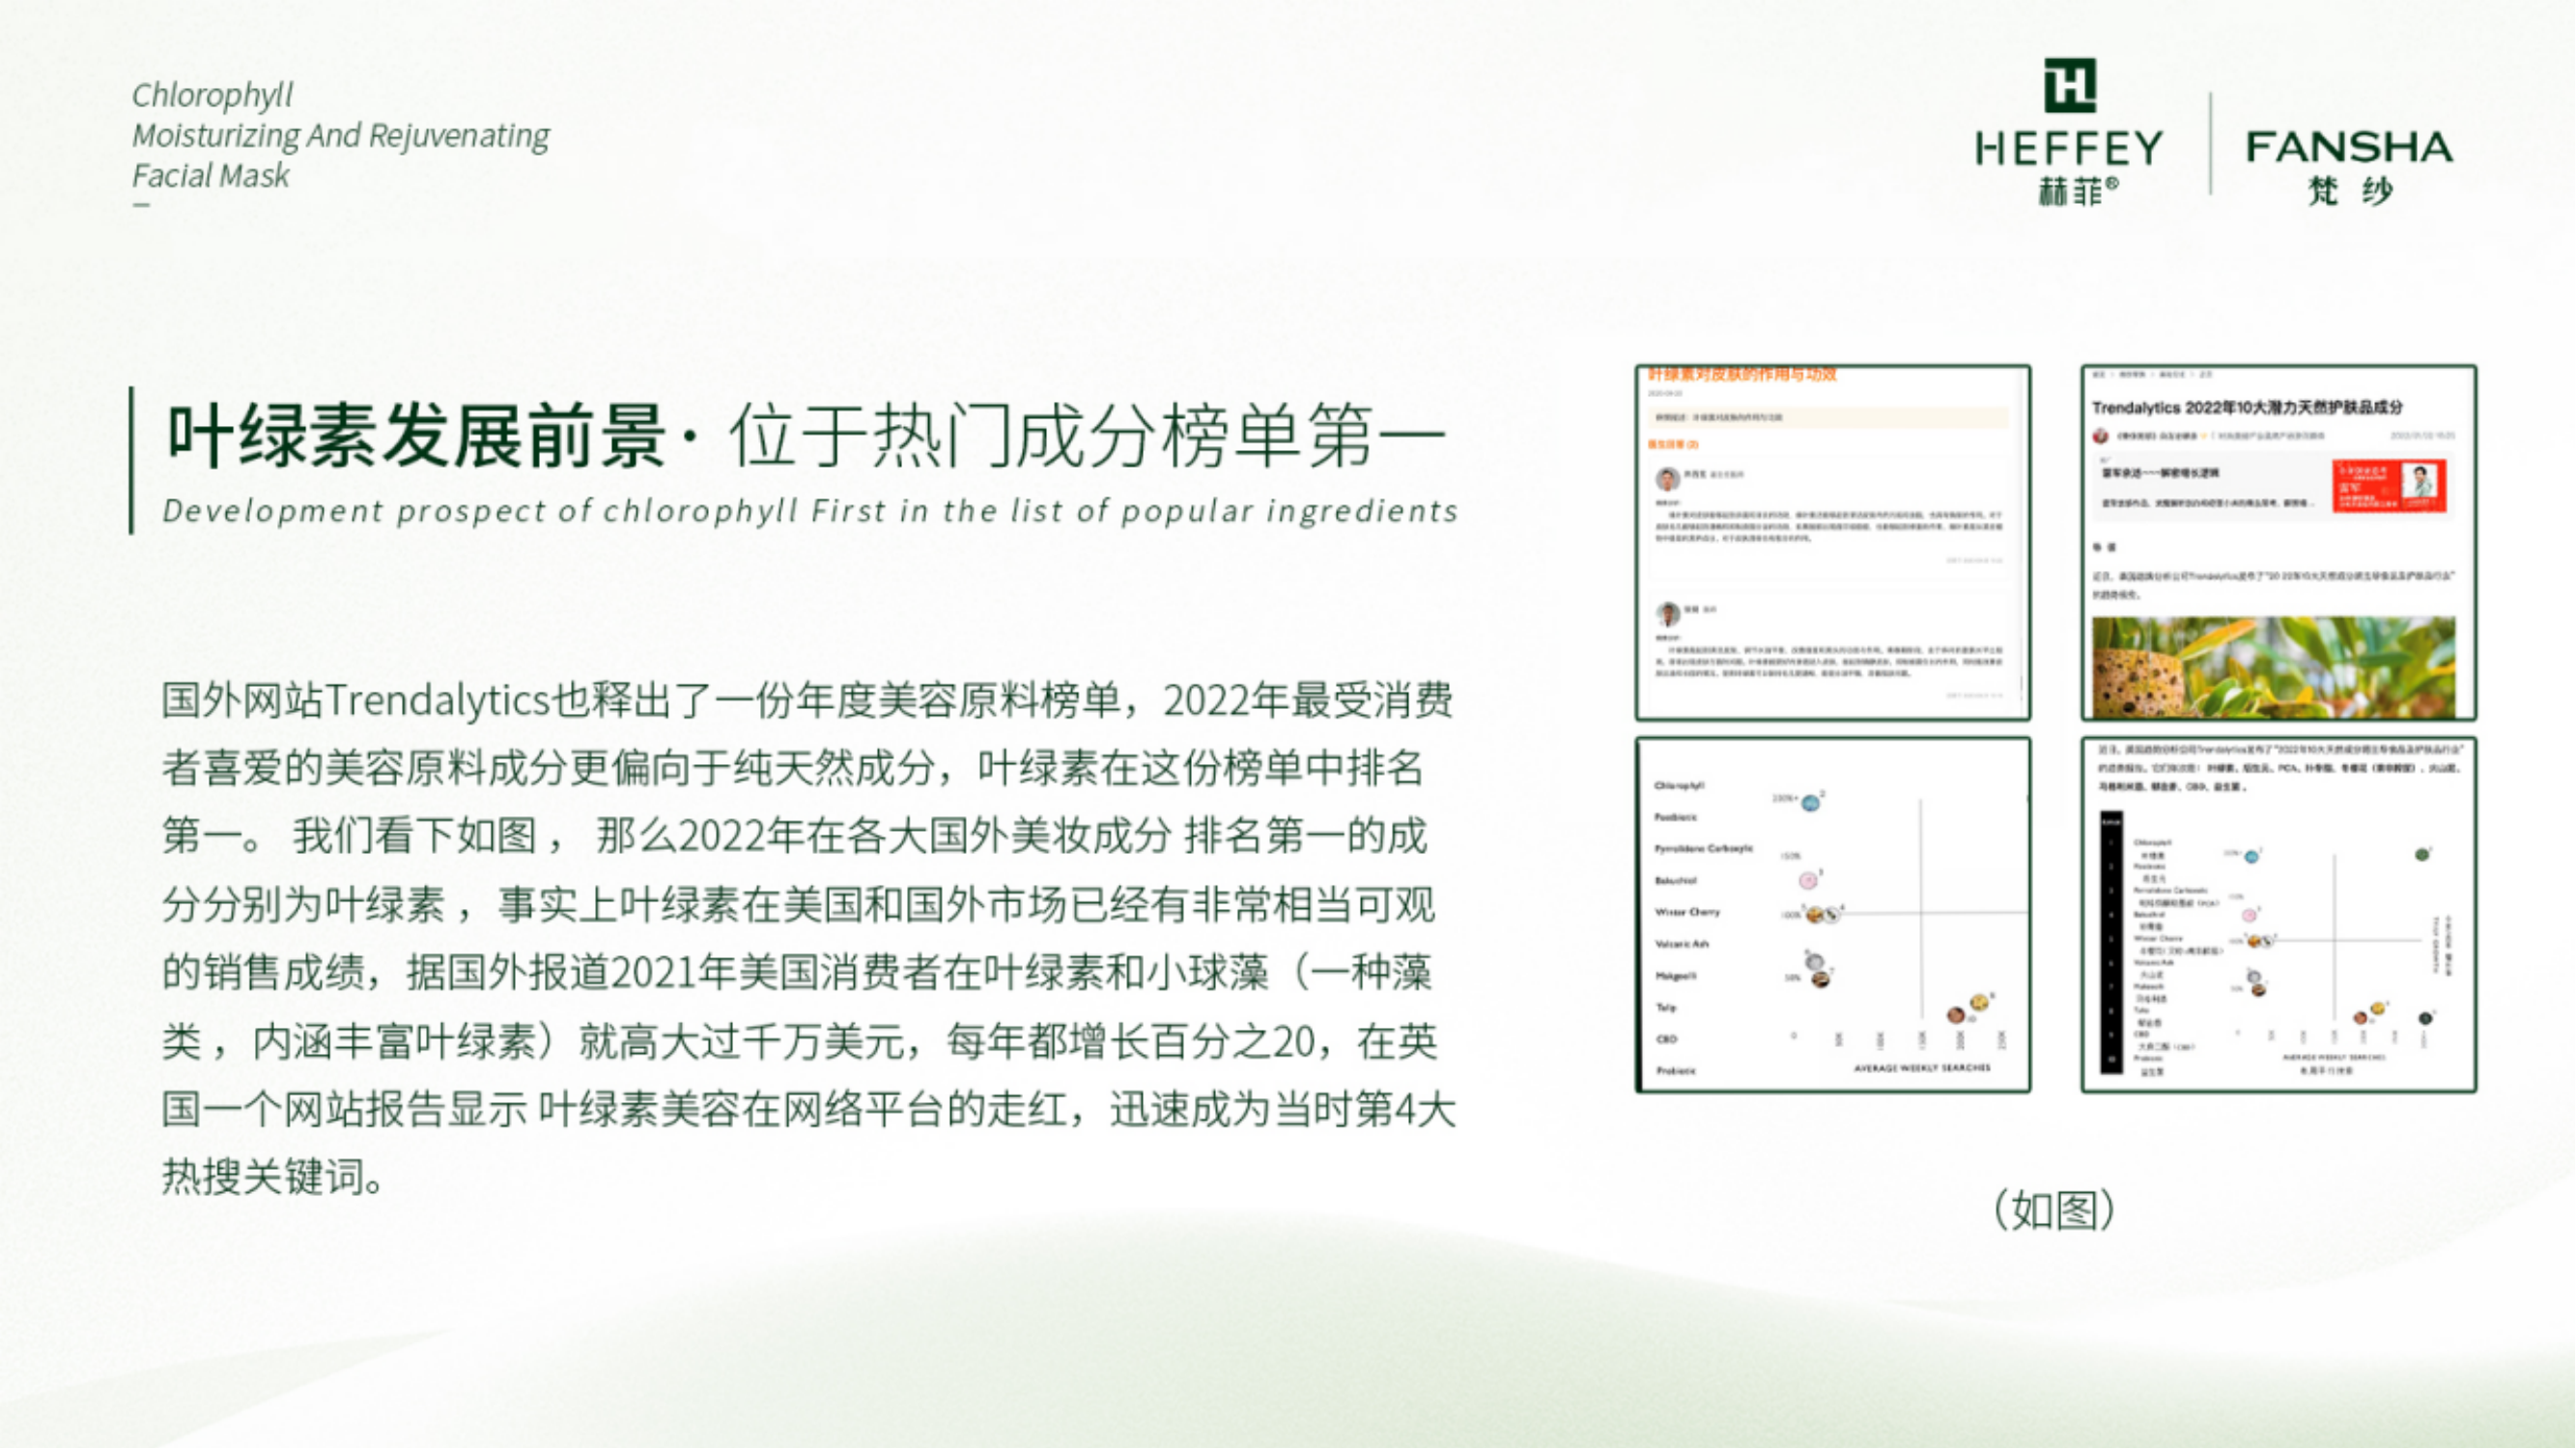
Task: Click the author avatar under the Trendalytics article title
Action: tap(2101, 436)
